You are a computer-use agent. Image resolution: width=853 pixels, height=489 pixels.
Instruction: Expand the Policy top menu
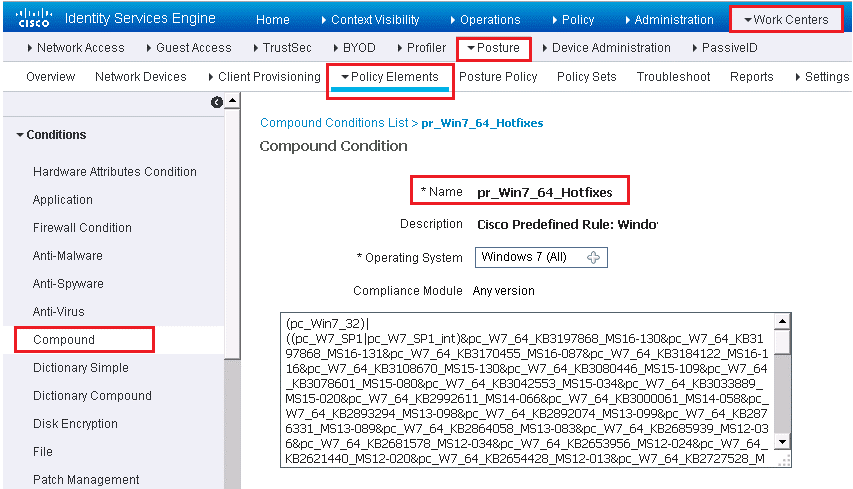[573, 20]
